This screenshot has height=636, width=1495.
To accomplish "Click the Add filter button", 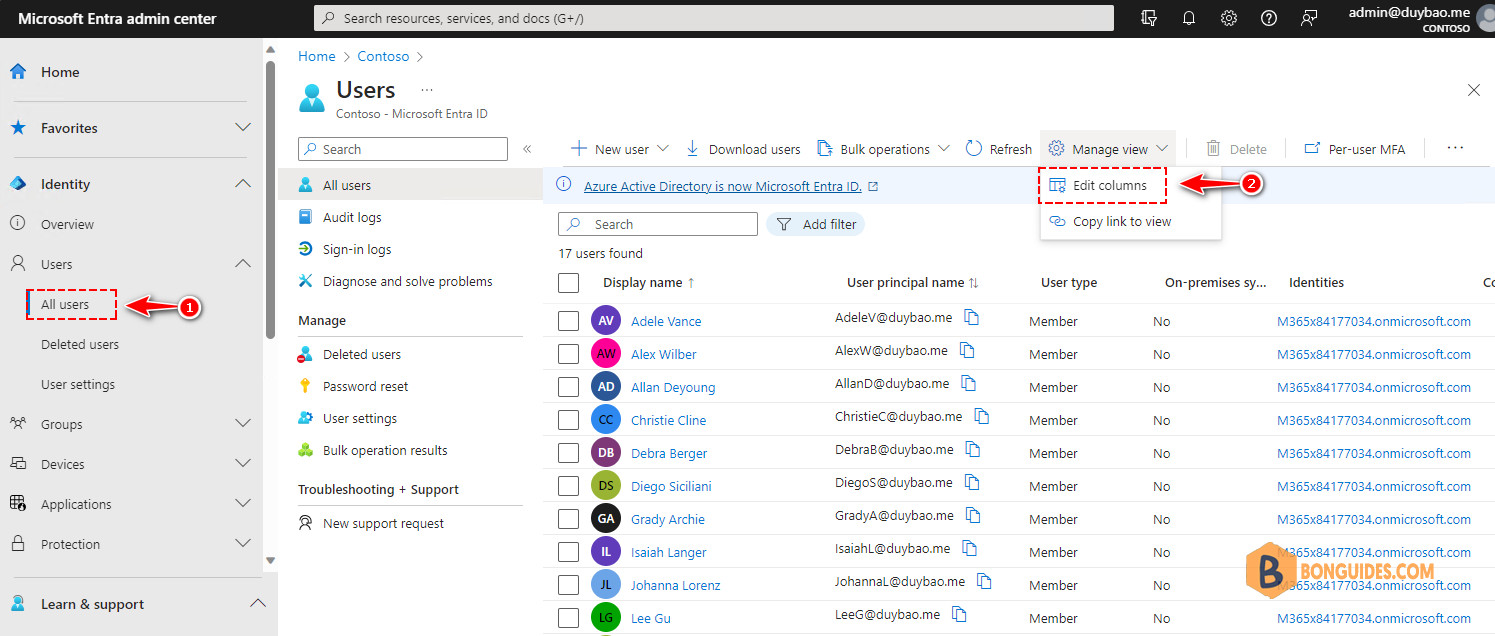I will pyautogui.click(x=816, y=224).
